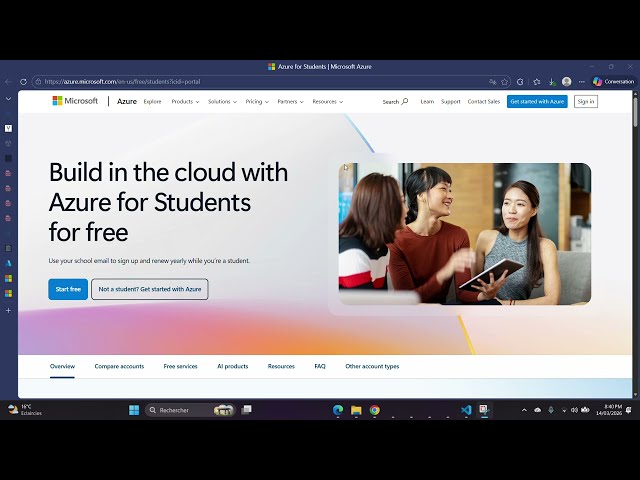This screenshot has width=640, height=480.
Task: Select the Compare accounts tab
Action: [x=119, y=367]
